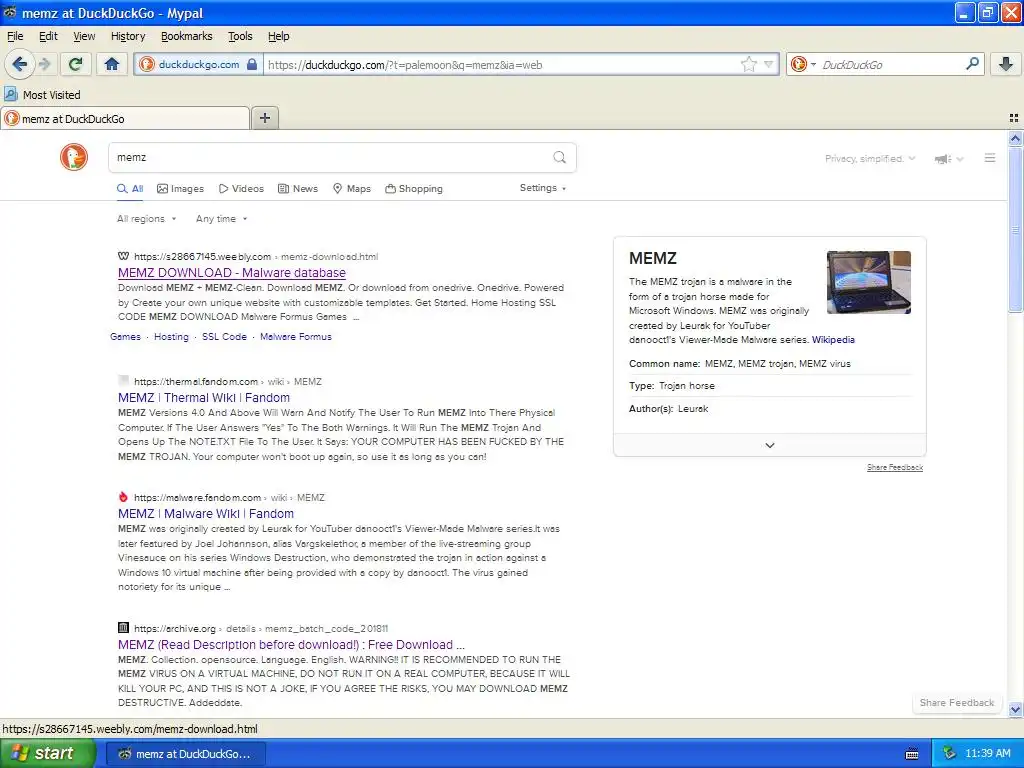This screenshot has width=1024, height=768.
Task: Open the Settings dropdown
Action: 543,188
